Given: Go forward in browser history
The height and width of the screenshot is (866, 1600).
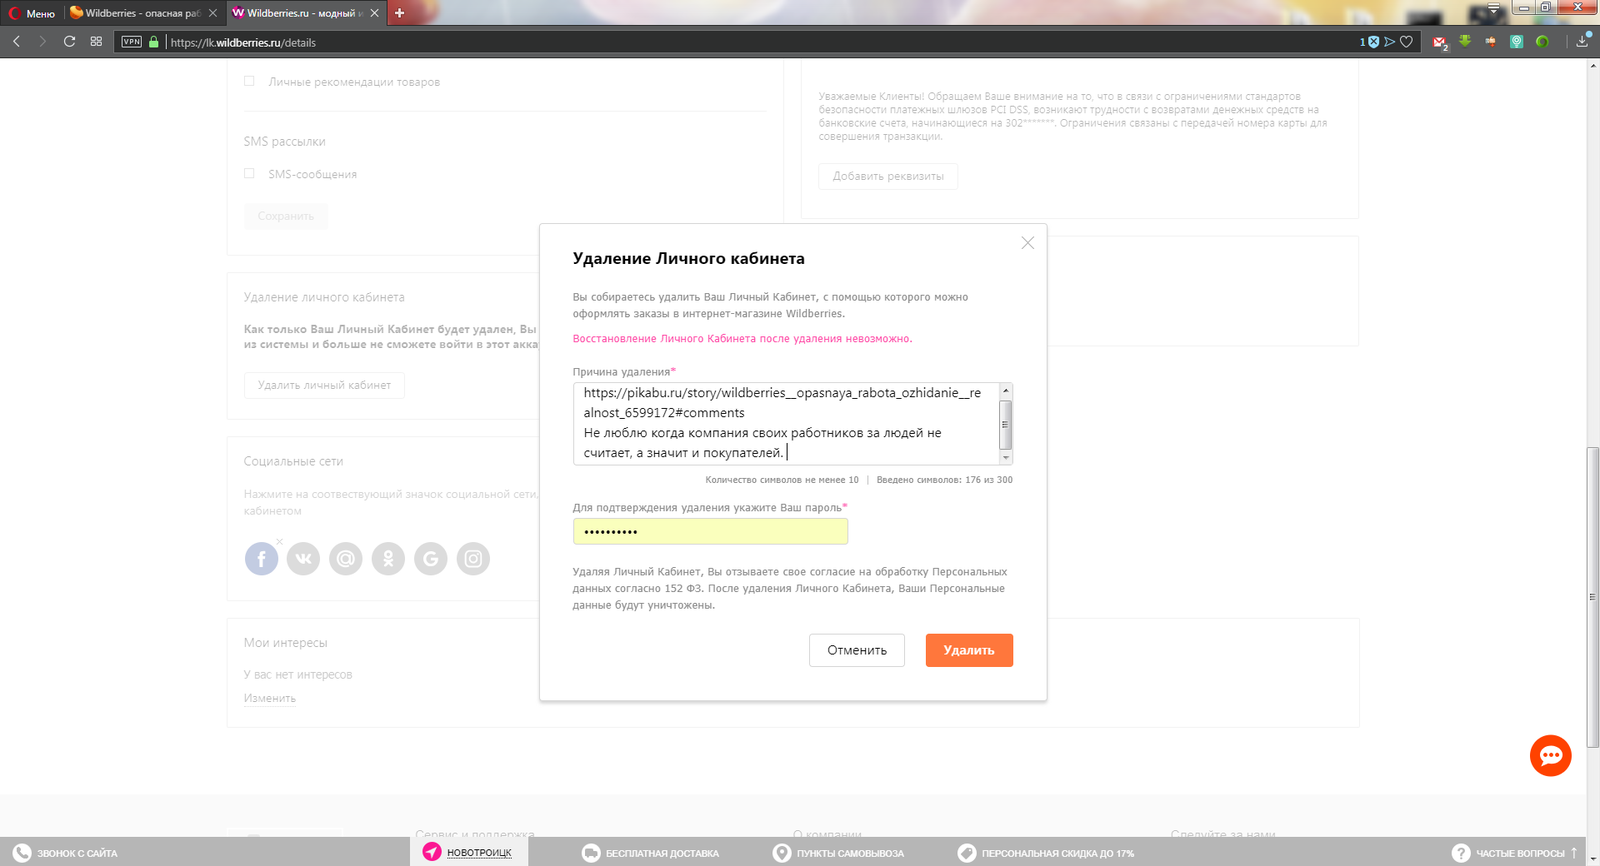Looking at the screenshot, I should pyautogui.click(x=43, y=42).
